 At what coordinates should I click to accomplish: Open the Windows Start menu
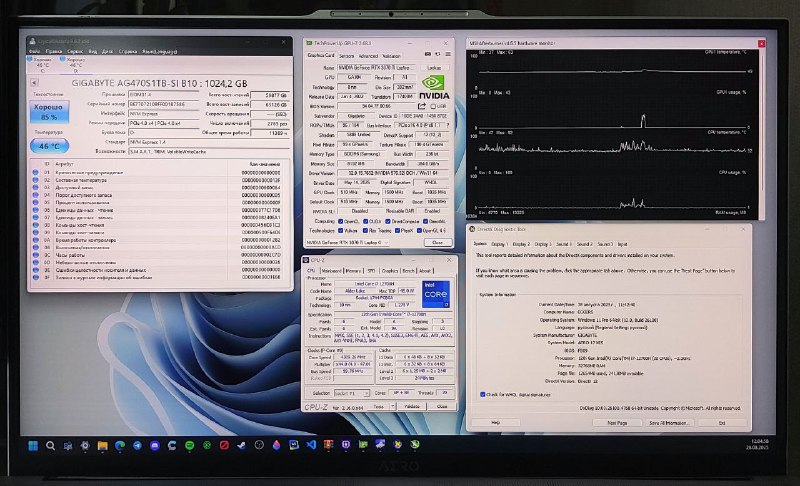pos(33,446)
